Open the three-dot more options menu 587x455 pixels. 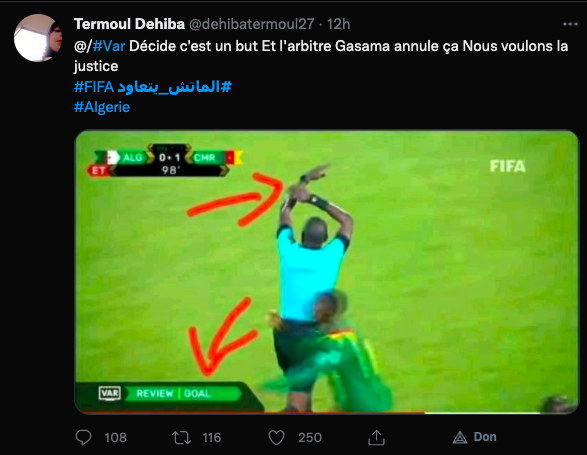(570, 24)
